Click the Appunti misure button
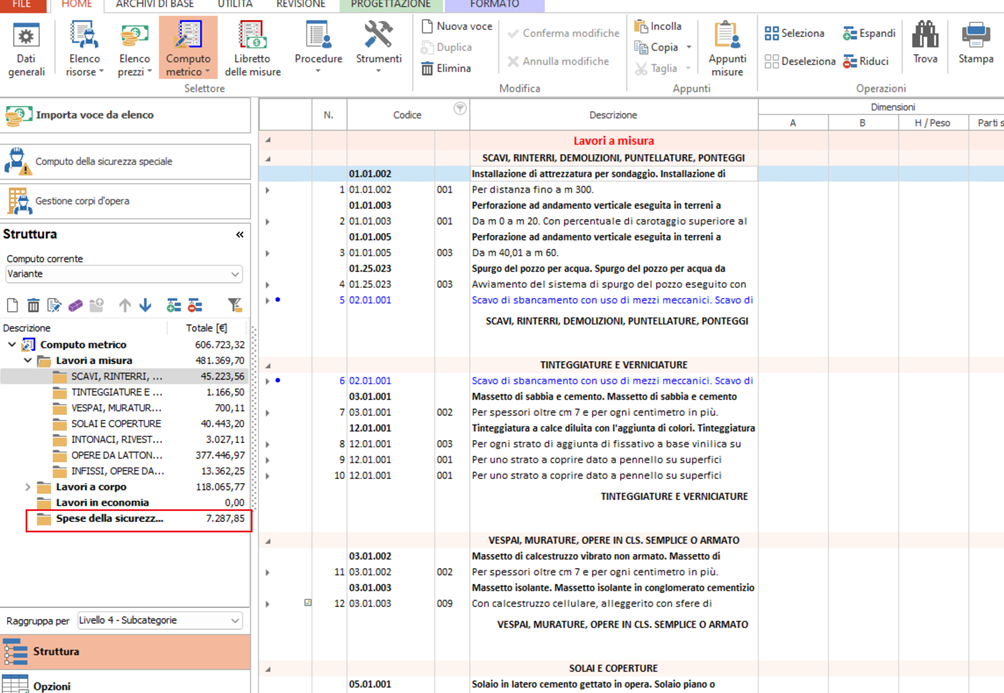The width and height of the screenshot is (1004, 693). pos(727,50)
